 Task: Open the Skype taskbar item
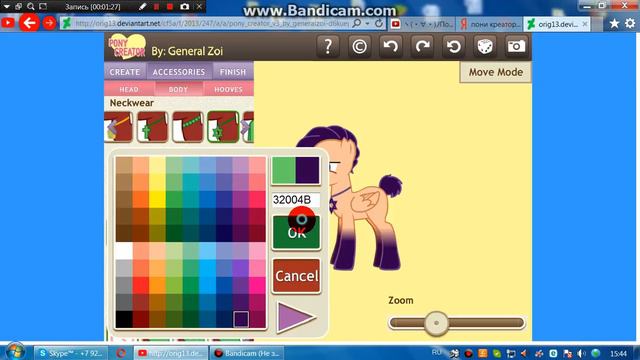click(71, 353)
